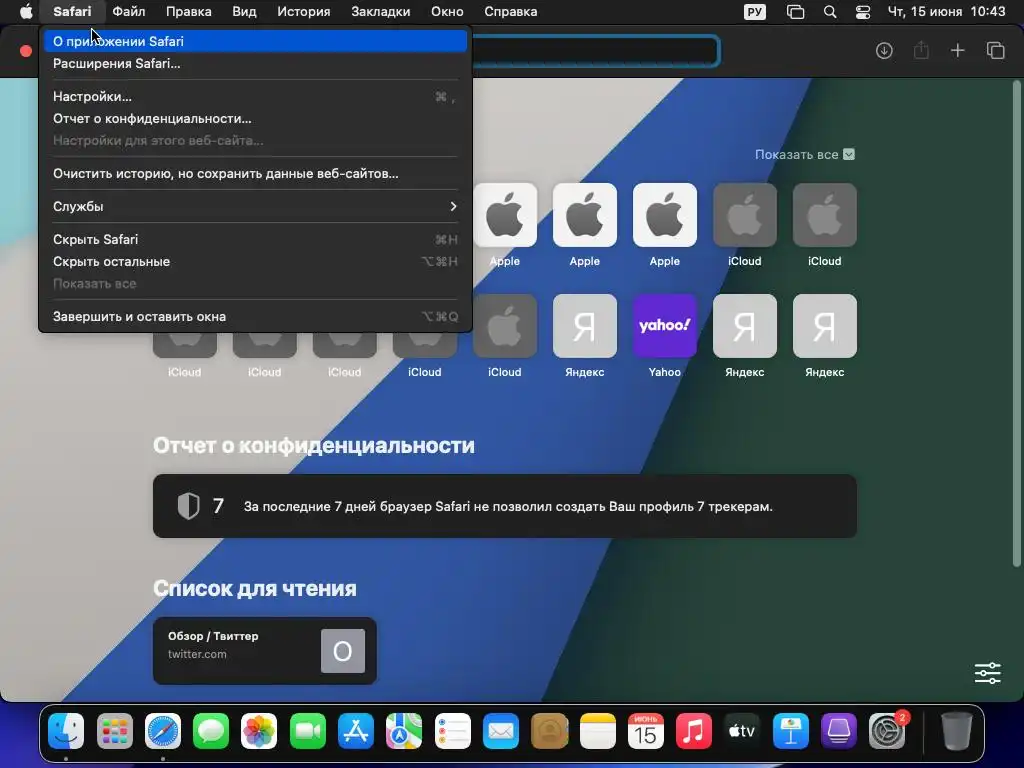The image size is (1024, 768).
Task: Open the Файл menu
Action: click(129, 12)
